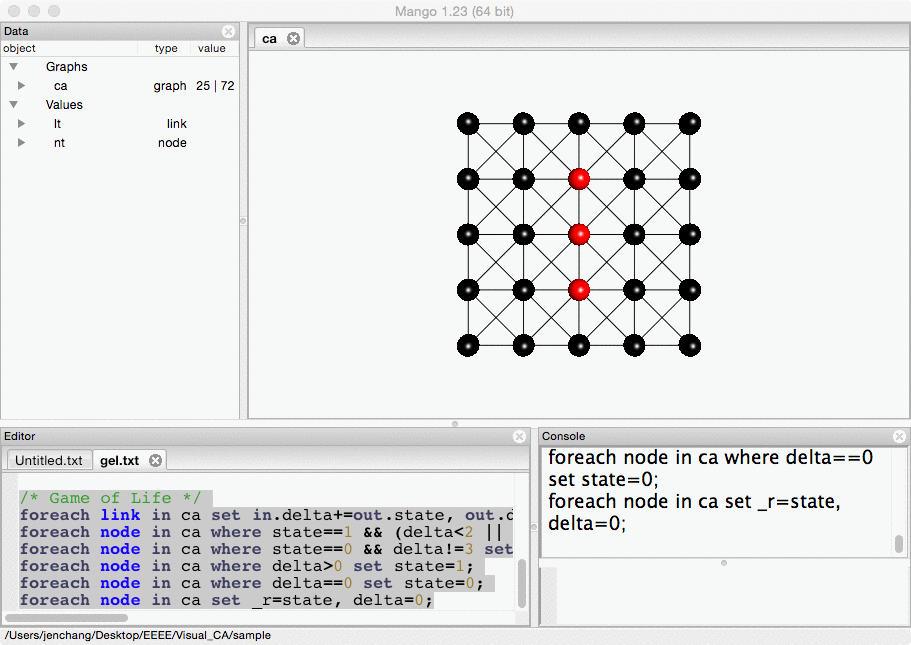Expand the lt link entry
This screenshot has height=645, width=911.
pyautogui.click(x=21, y=124)
